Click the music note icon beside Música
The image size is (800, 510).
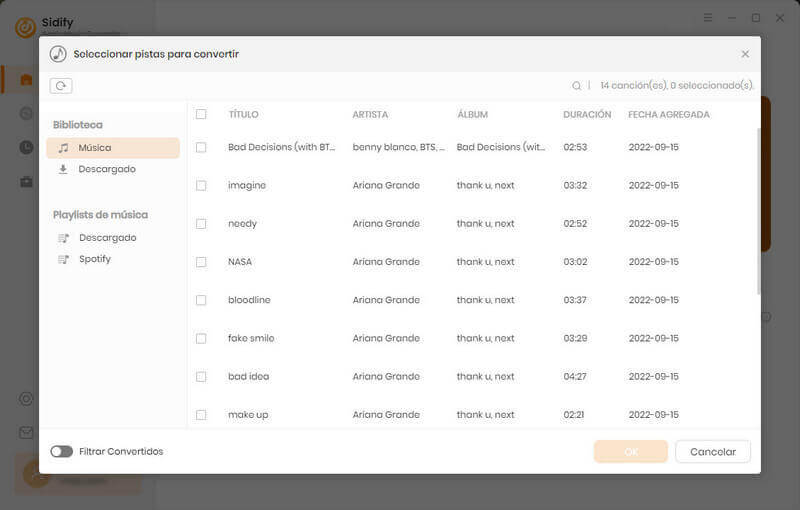click(63, 148)
